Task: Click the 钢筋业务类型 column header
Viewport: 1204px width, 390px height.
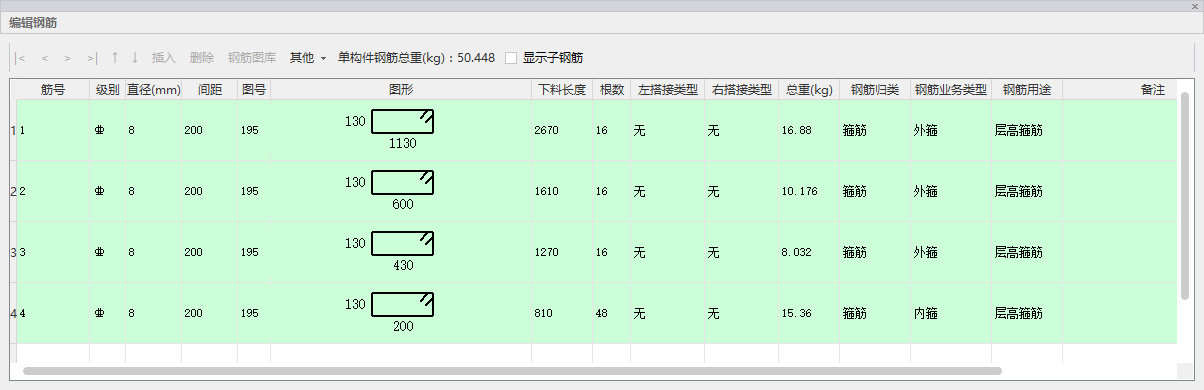Action: coord(951,90)
